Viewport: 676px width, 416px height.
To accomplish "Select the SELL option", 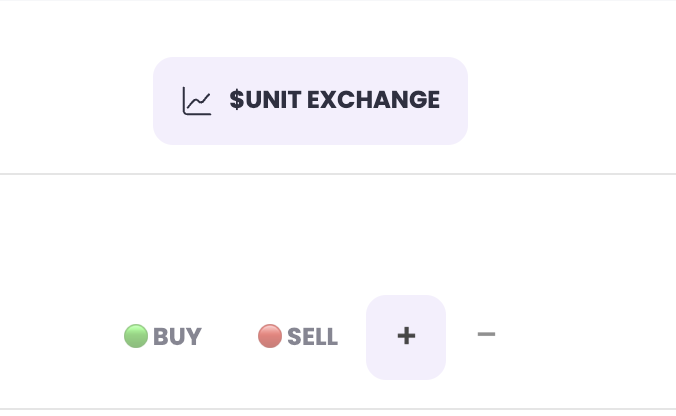I will coord(298,337).
